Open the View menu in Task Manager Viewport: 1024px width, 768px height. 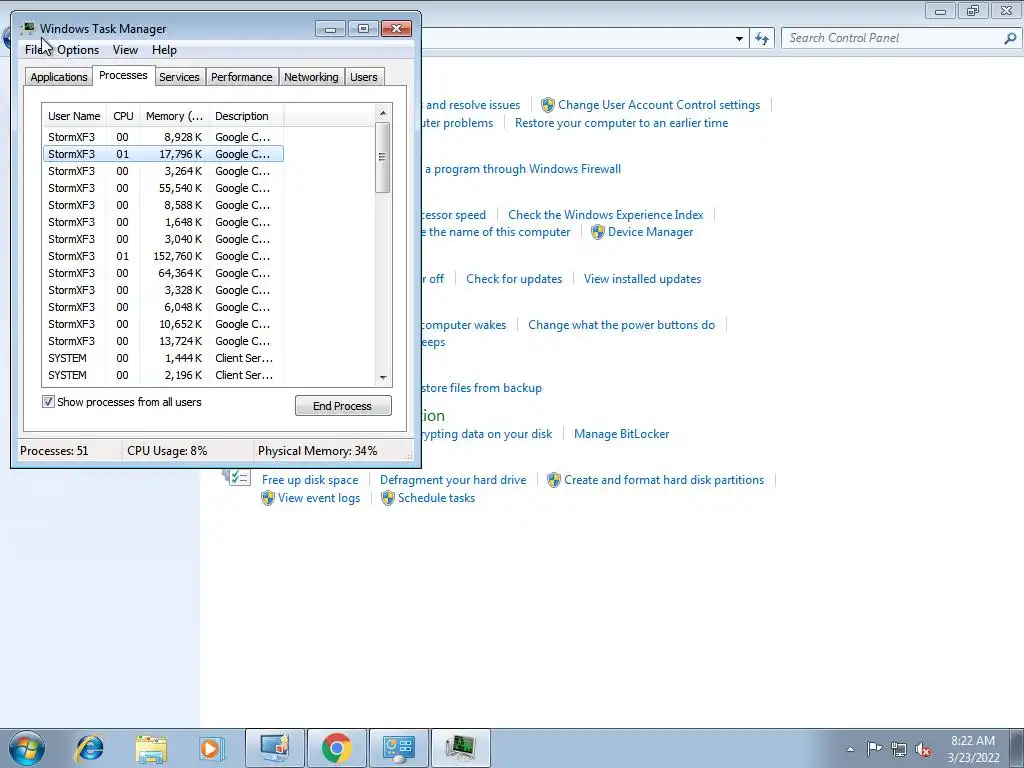125,50
